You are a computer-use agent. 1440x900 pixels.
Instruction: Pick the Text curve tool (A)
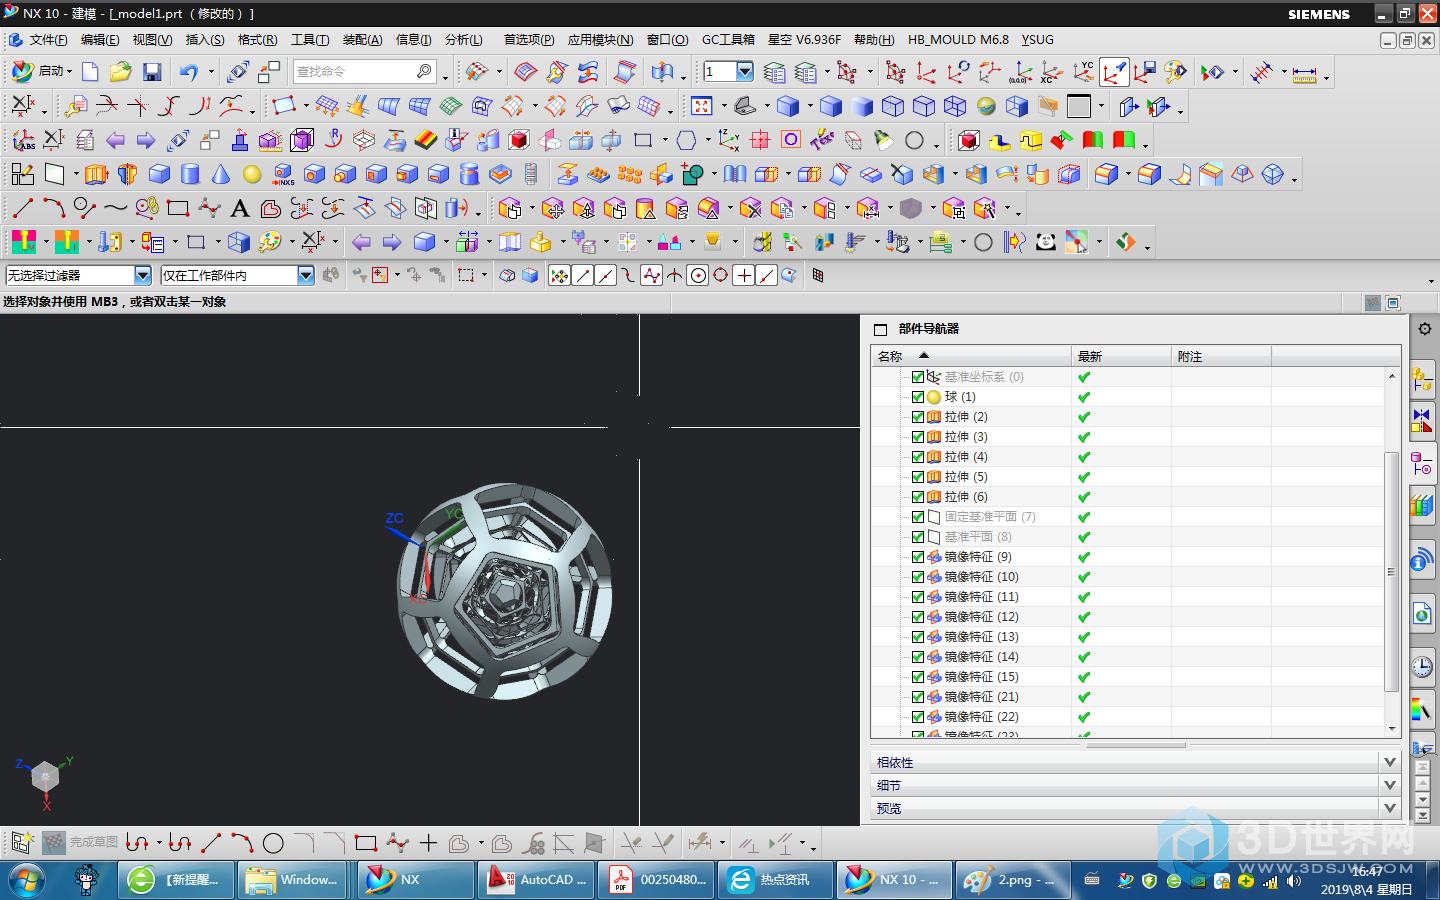pos(239,208)
